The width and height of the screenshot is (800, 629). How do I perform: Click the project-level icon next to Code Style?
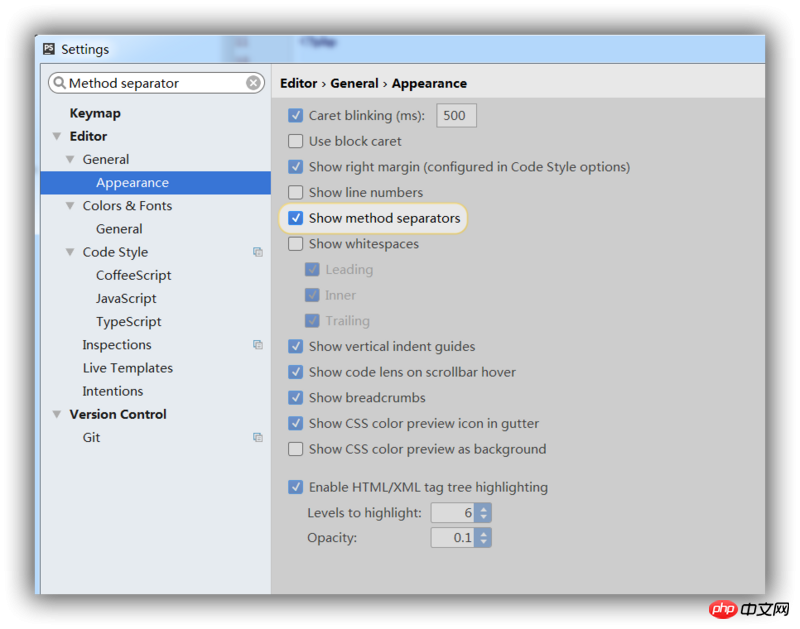coord(258,252)
